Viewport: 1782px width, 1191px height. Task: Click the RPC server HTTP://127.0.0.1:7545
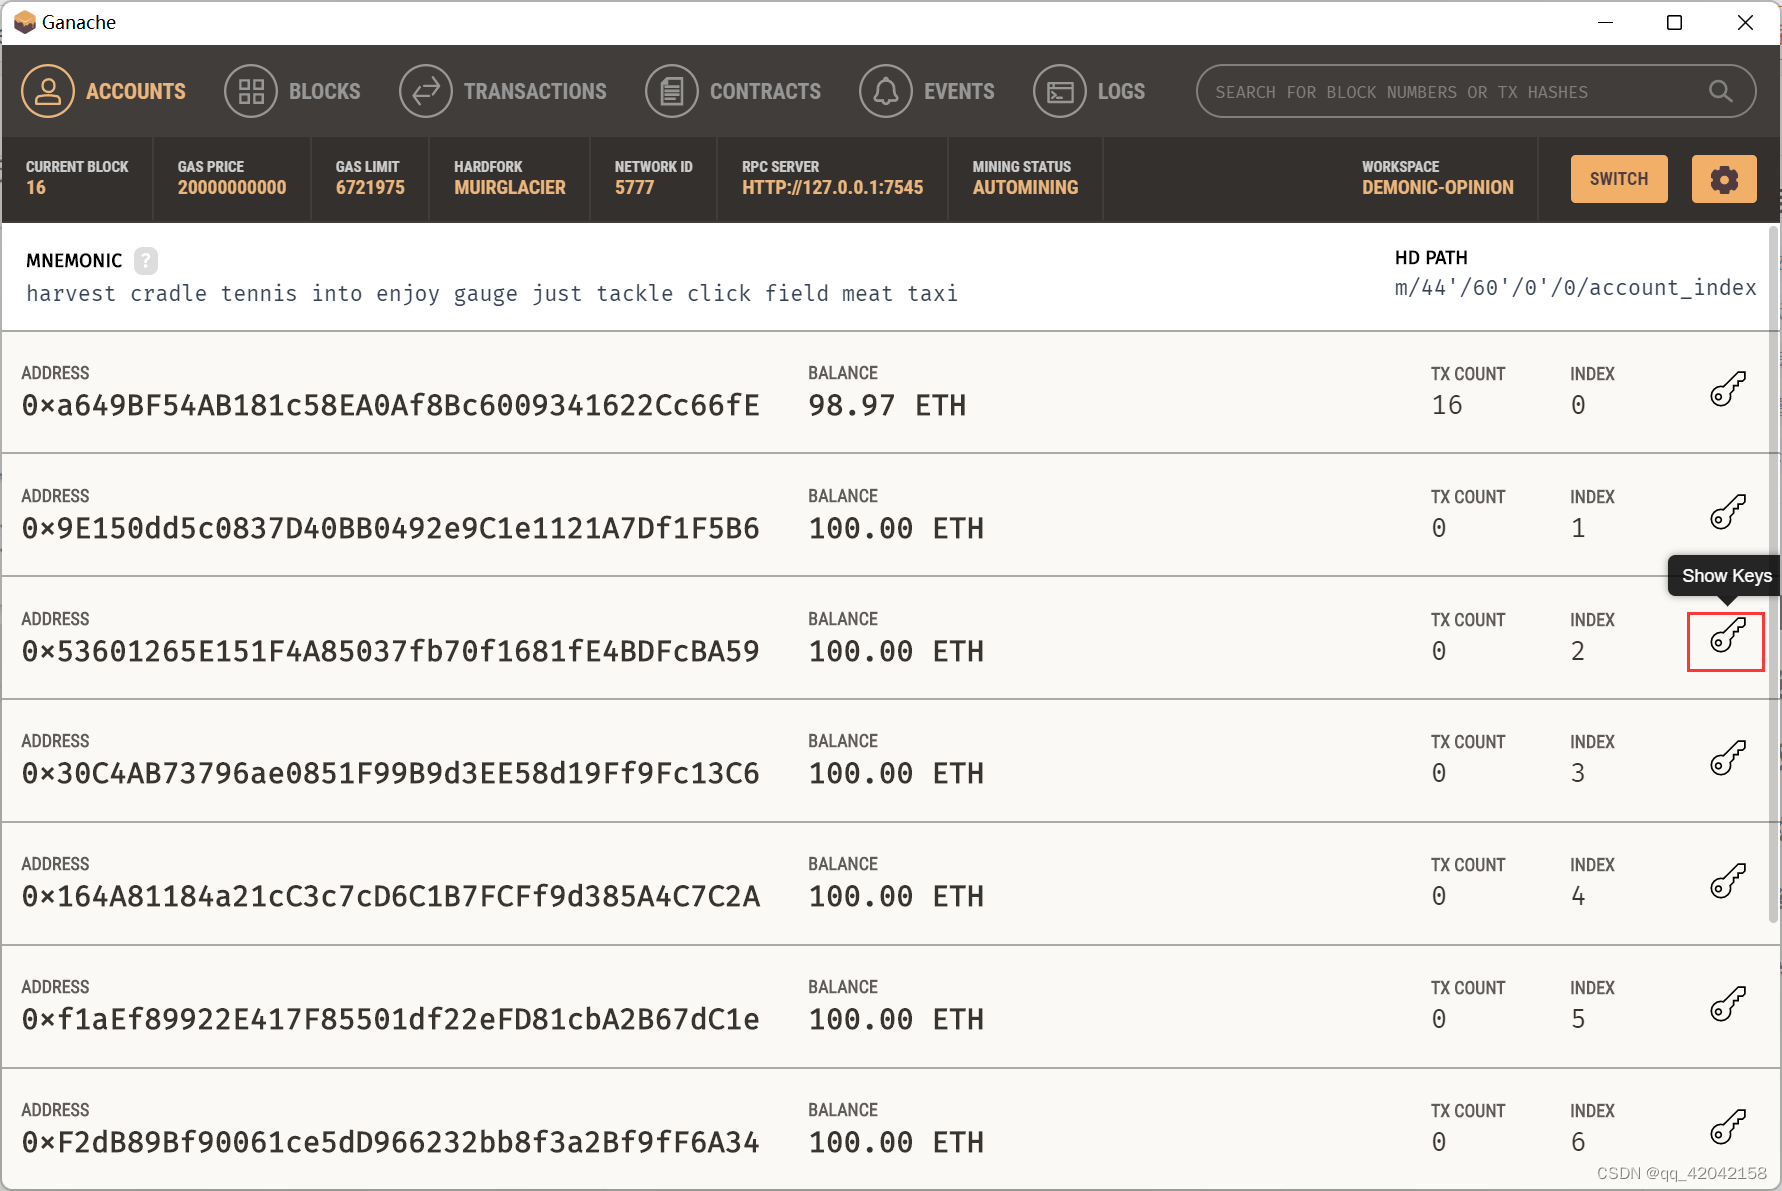pyautogui.click(x=832, y=187)
